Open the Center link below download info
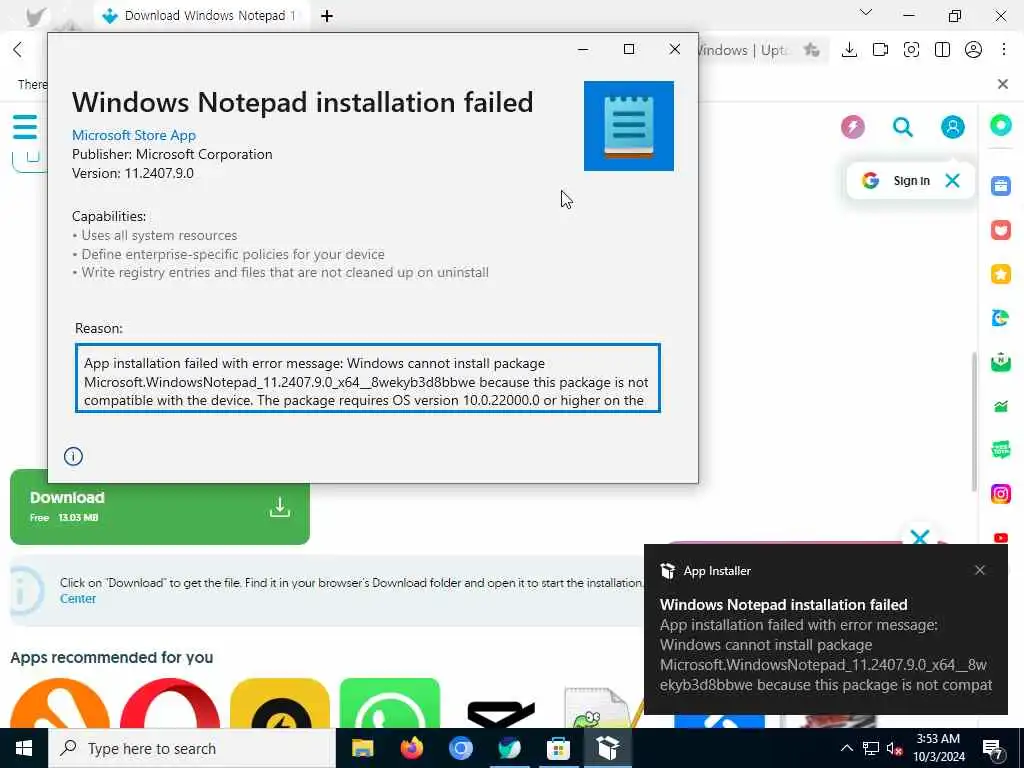This screenshot has width=1024, height=768. pyautogui.click(x=78, y=599)
